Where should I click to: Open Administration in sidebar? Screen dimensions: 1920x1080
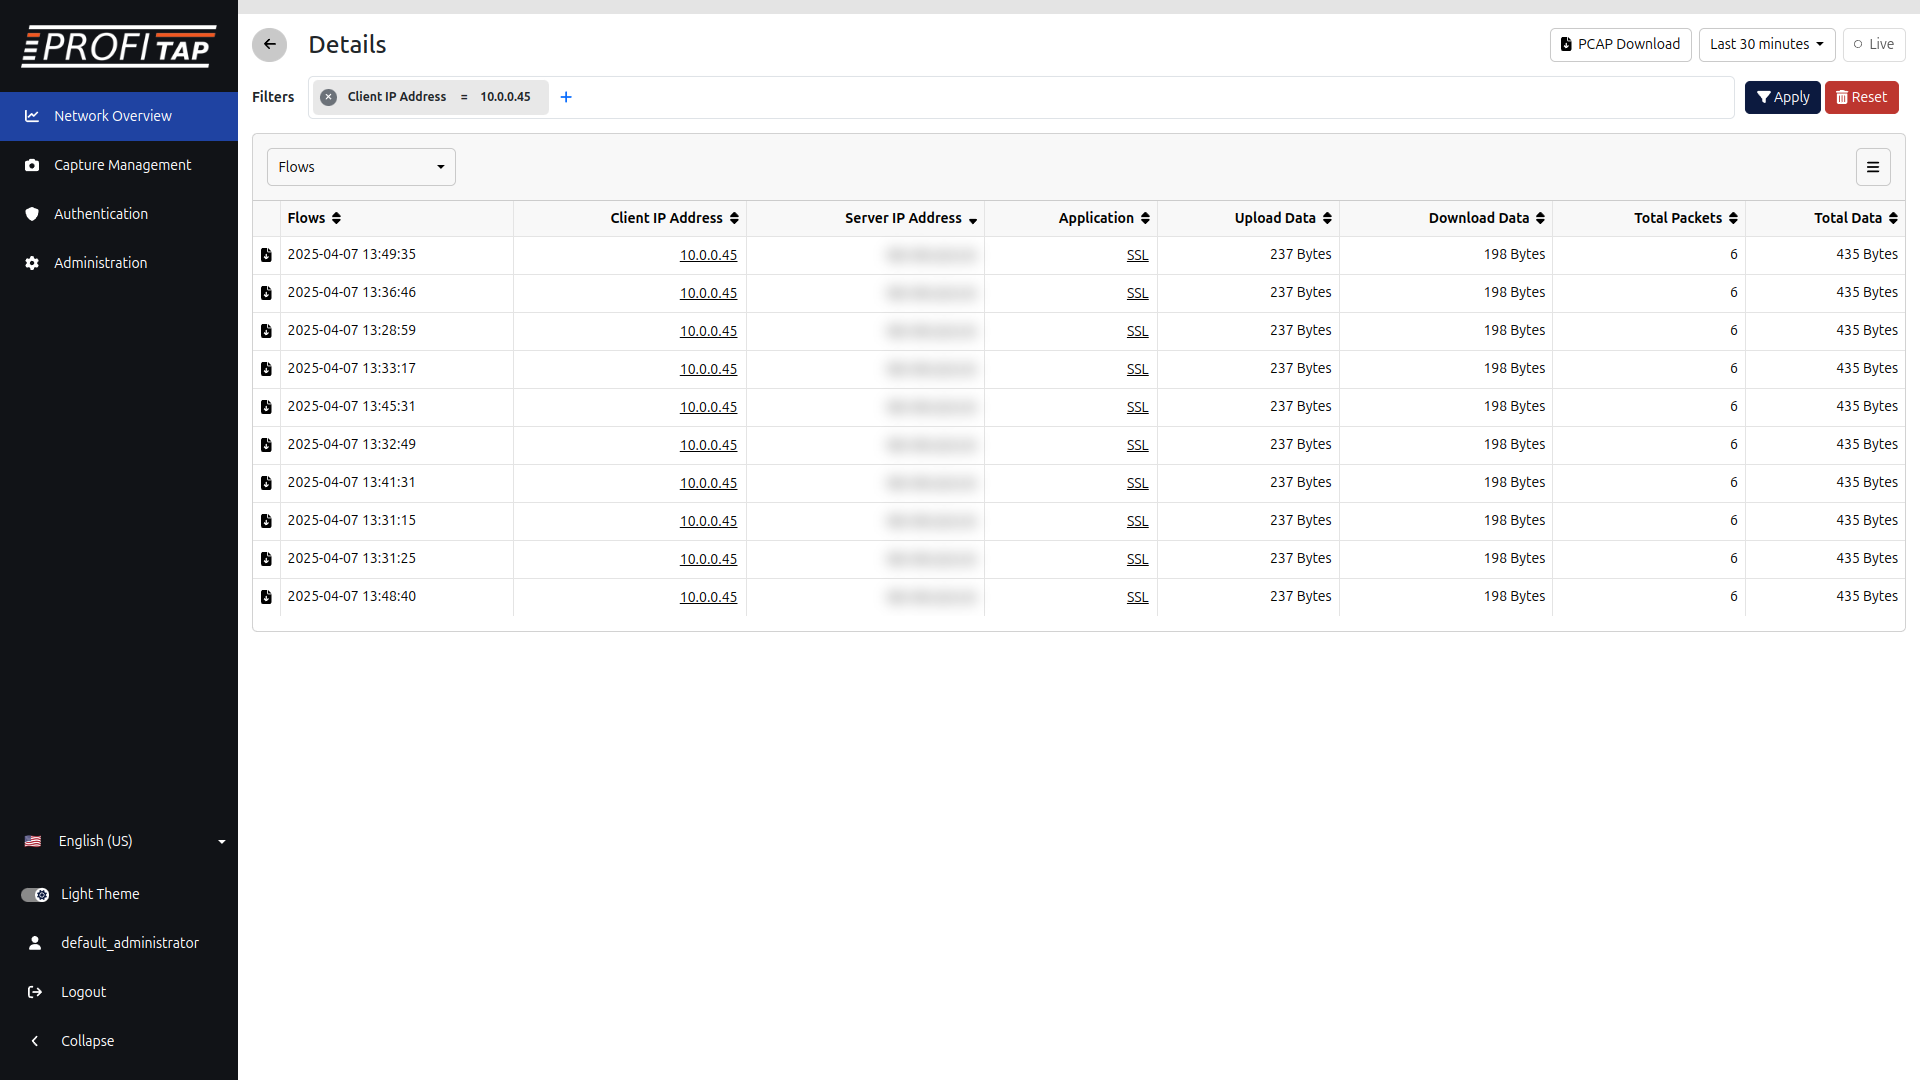[x=100, y=263]
